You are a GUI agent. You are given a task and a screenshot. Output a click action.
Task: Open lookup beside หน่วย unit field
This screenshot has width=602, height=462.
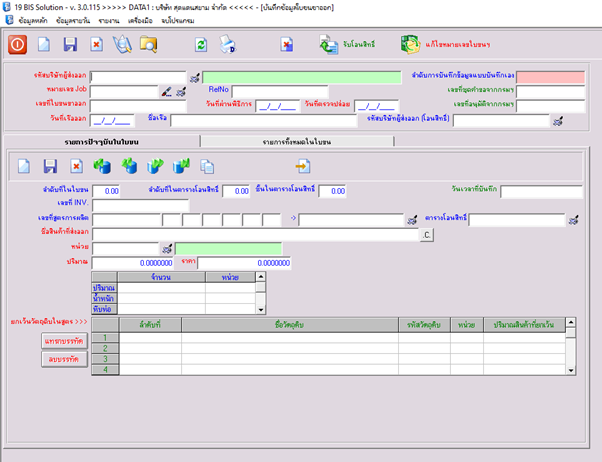tap(167, 249)
